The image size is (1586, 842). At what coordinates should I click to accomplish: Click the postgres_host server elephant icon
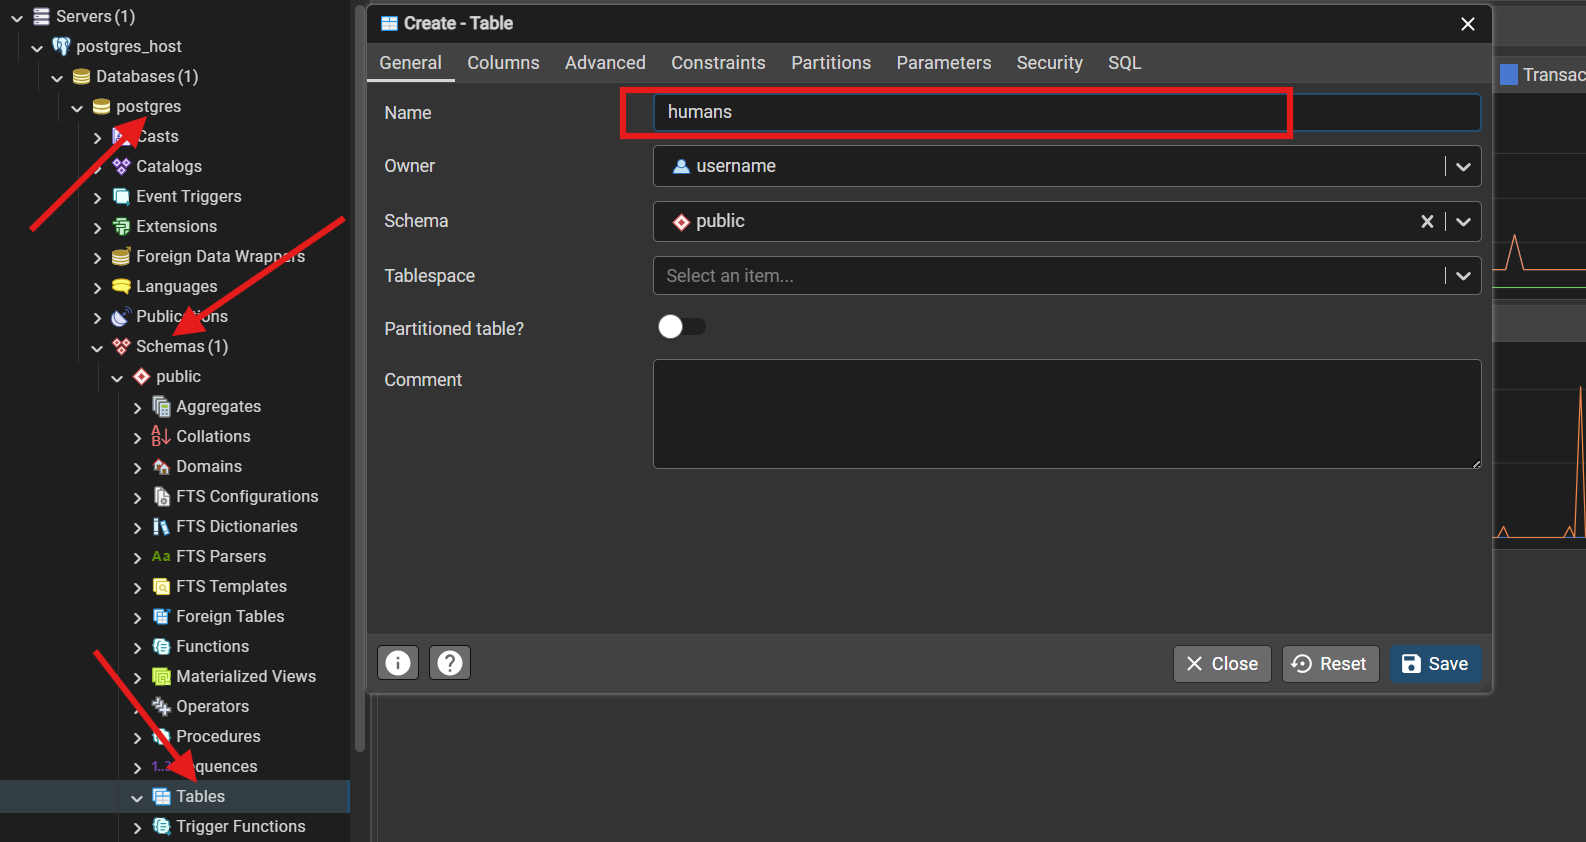click(61, 47)
